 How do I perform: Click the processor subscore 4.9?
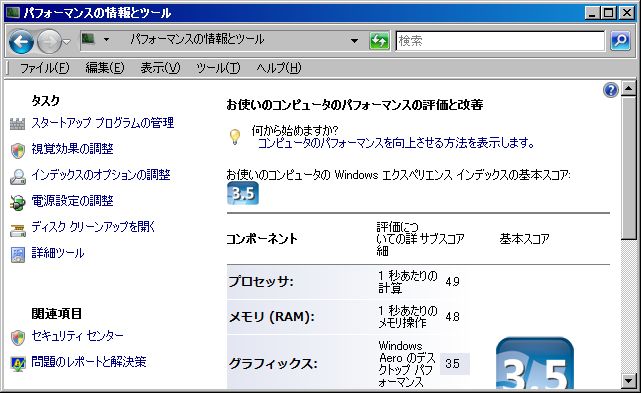(x=452, y=282)
